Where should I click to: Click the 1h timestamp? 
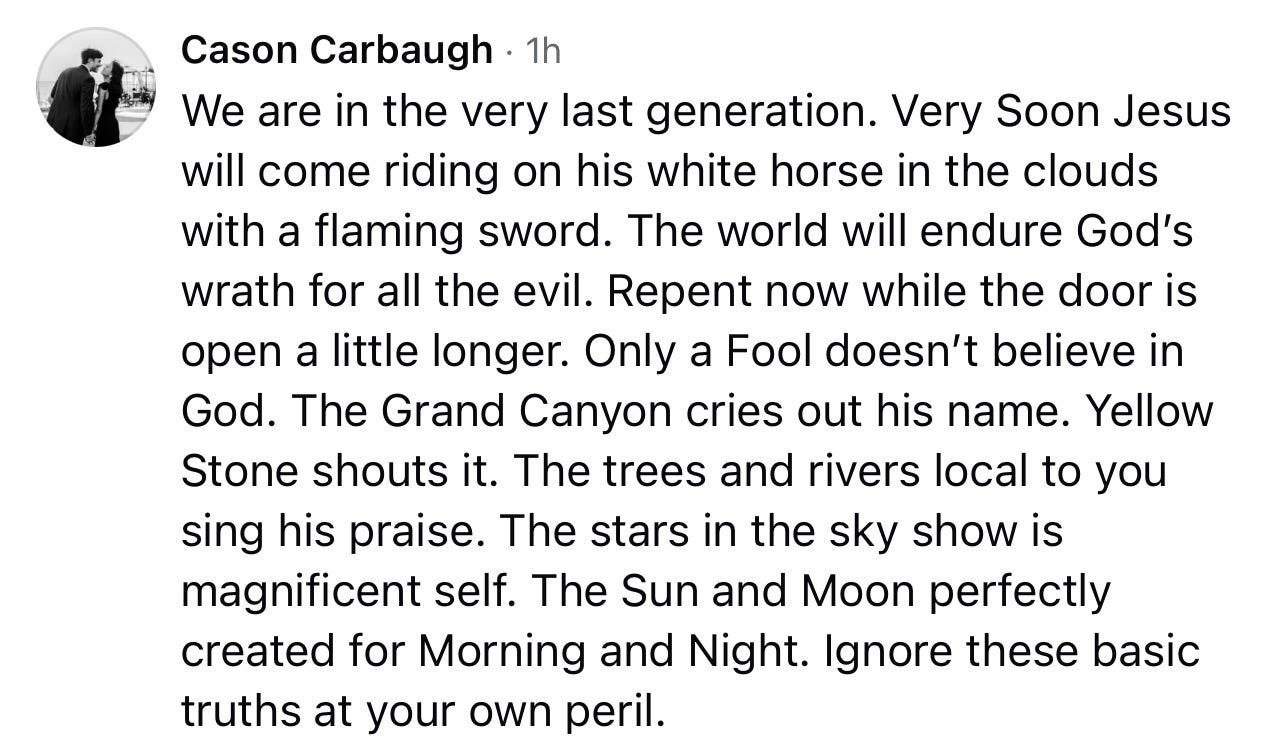coord(543,51)
